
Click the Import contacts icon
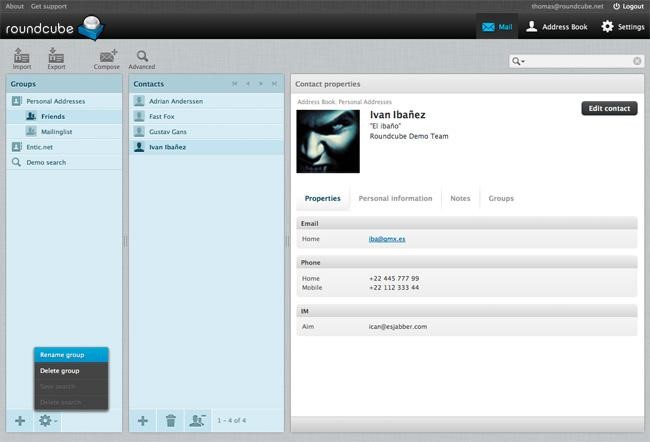(x=21, y=58)
